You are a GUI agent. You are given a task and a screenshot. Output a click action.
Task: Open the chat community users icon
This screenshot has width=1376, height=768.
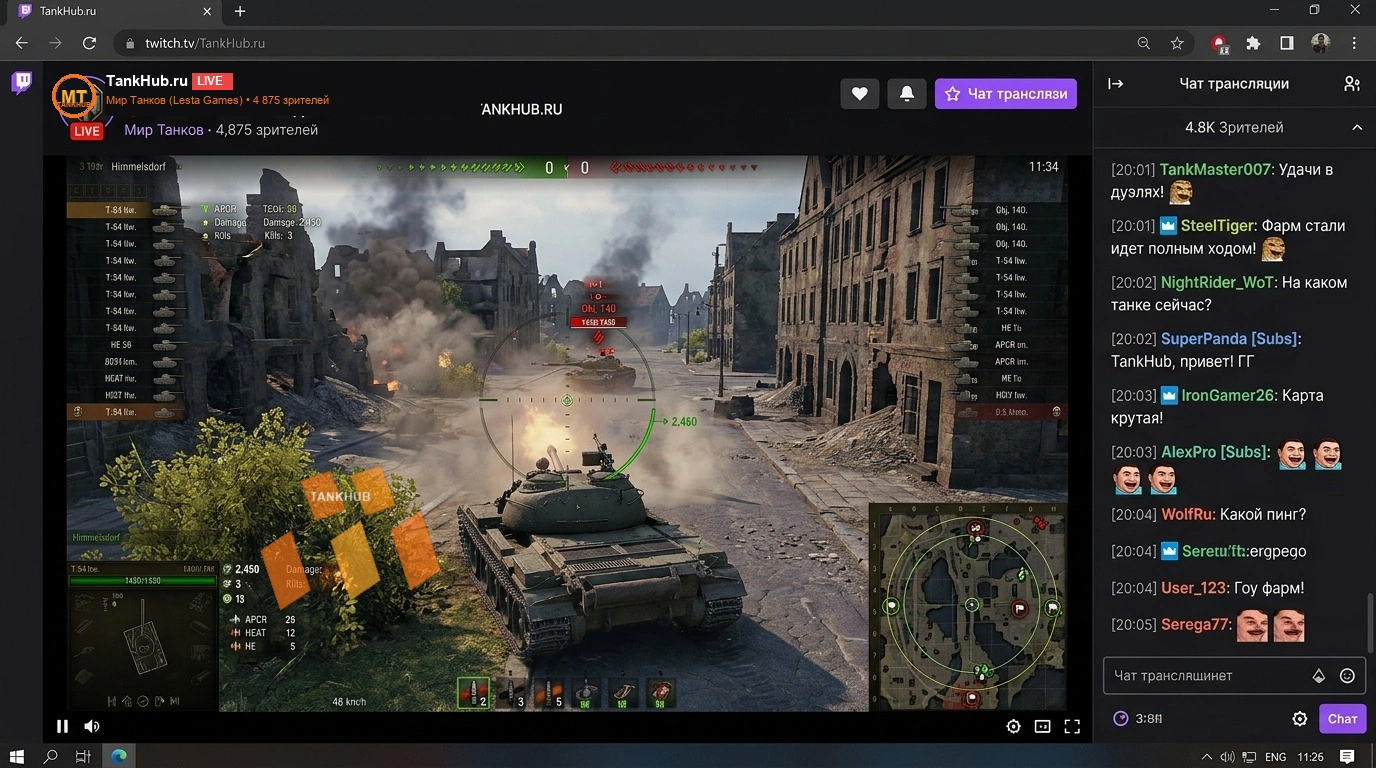1352,84
